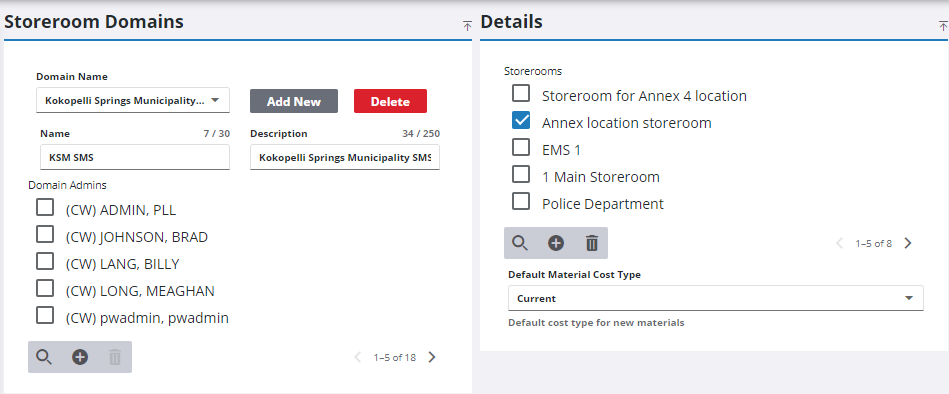Check the EMS 1 storeroom
The image size is (949, 394).
coord(521,147)
